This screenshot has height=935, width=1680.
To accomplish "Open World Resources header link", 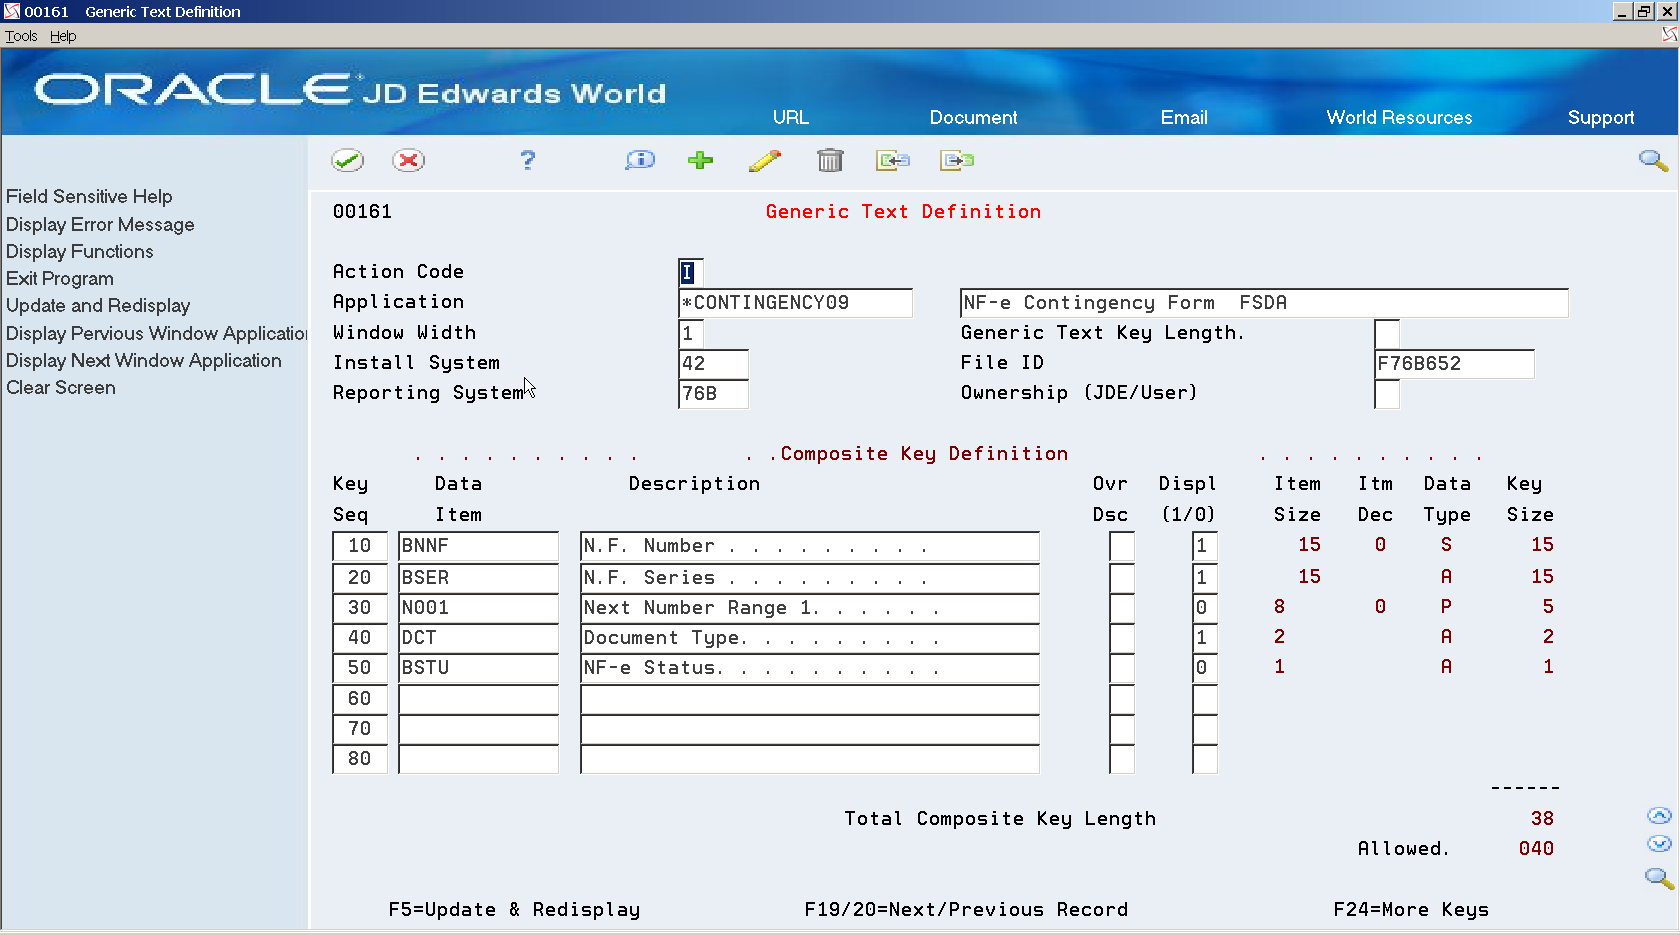I will pos(1399,117).
